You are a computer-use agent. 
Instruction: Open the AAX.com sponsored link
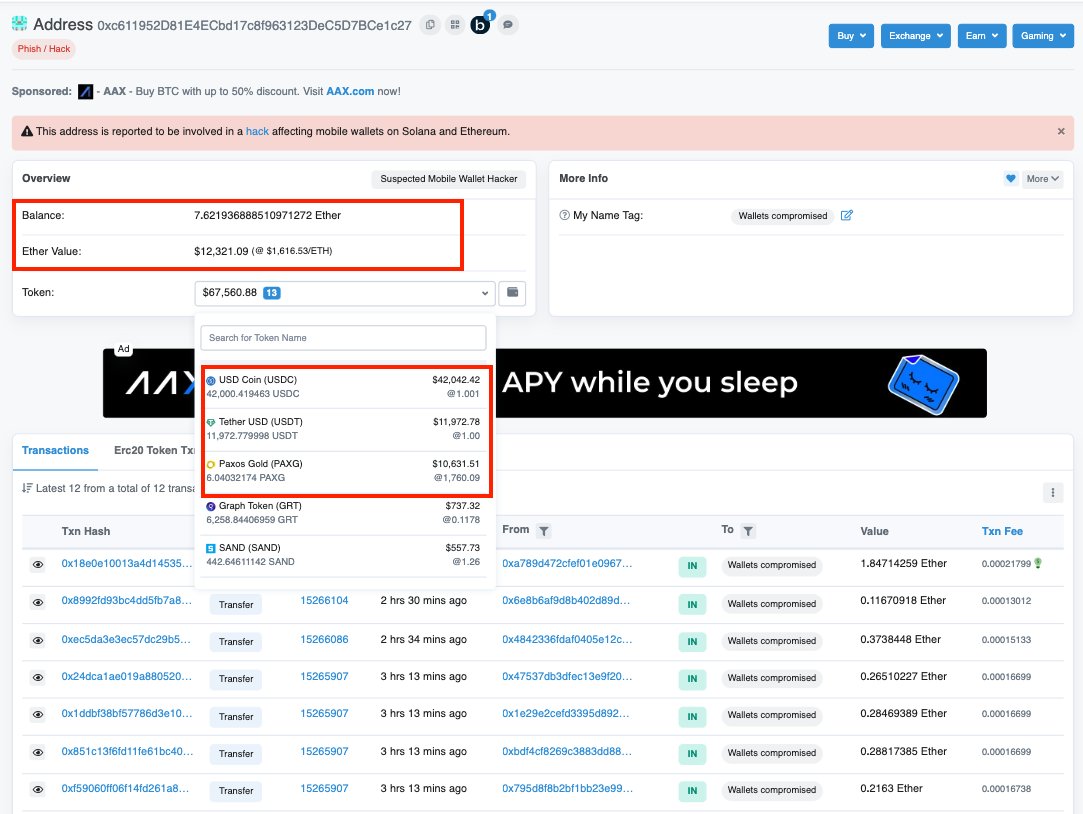(350, 91)
